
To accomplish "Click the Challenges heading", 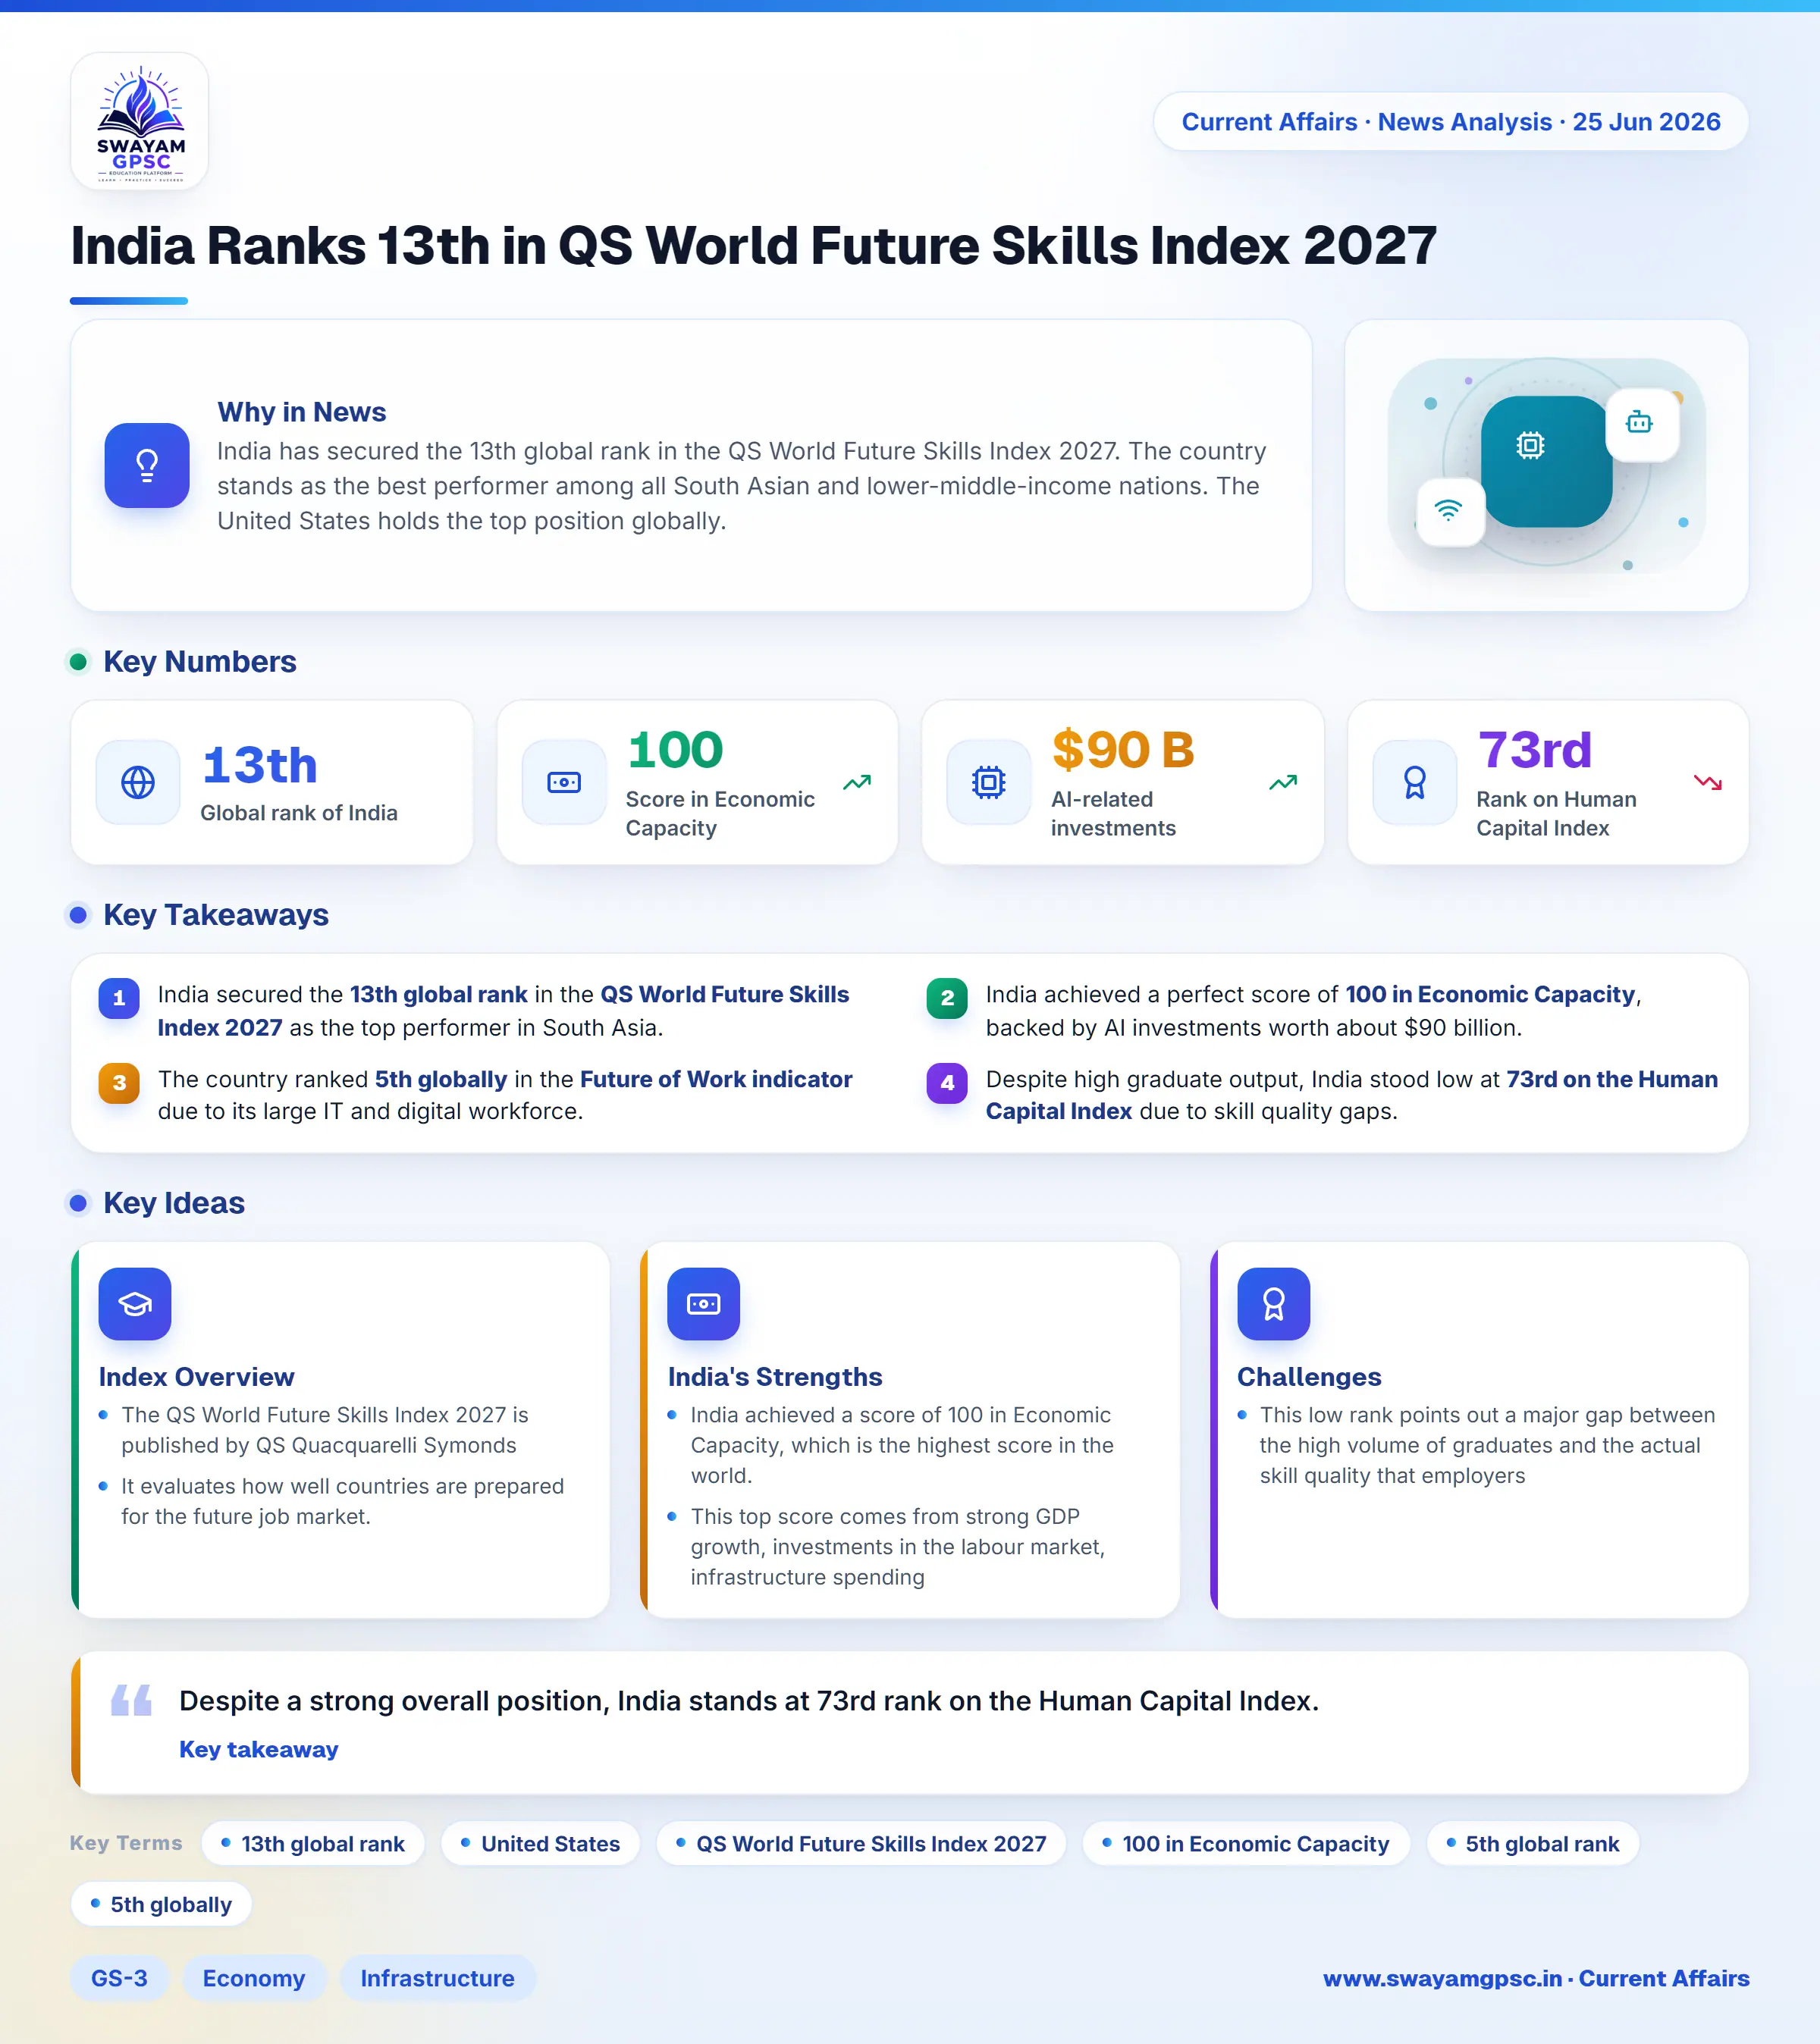I will [x=1309, y=1377].
